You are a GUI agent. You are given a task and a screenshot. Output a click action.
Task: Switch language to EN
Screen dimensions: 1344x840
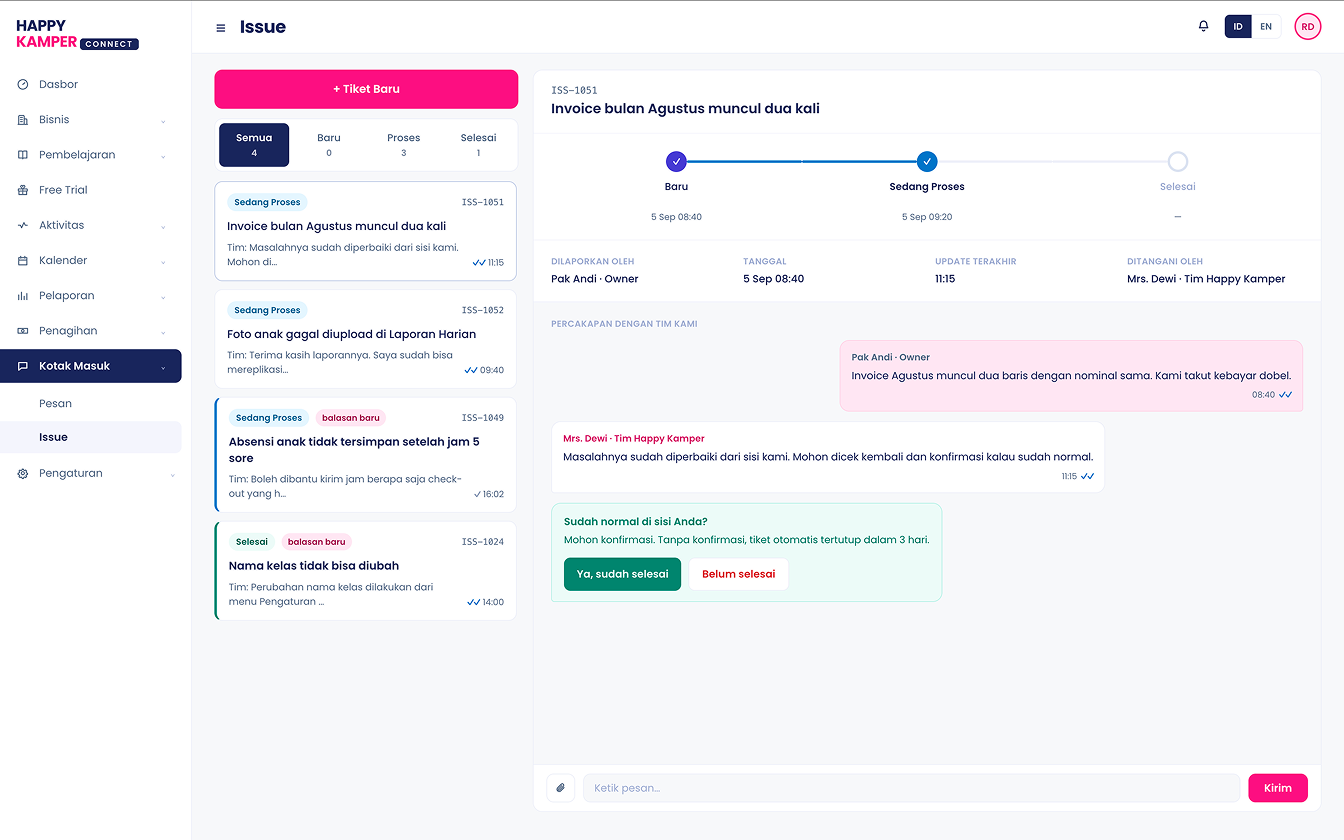[x=1266, y=27]
